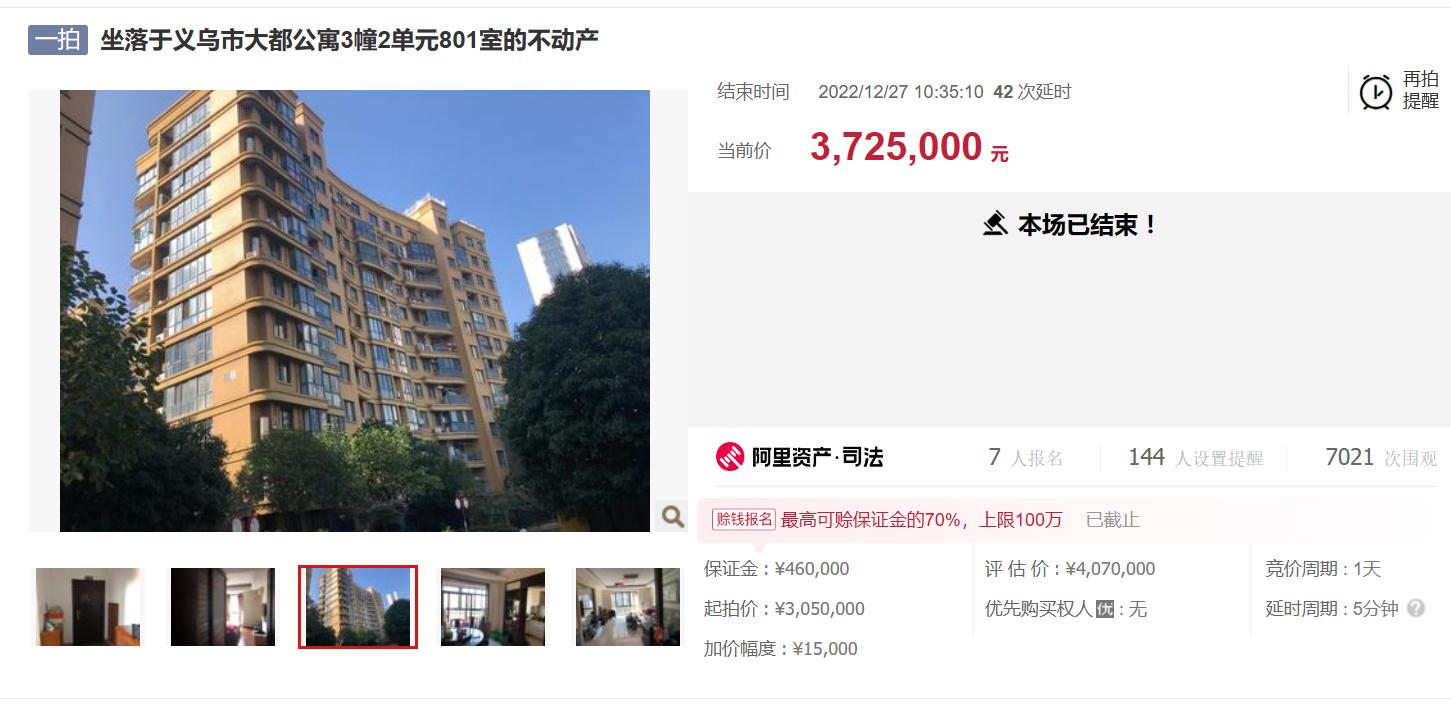Select the dark interior room thumbnail

point(223,607)
